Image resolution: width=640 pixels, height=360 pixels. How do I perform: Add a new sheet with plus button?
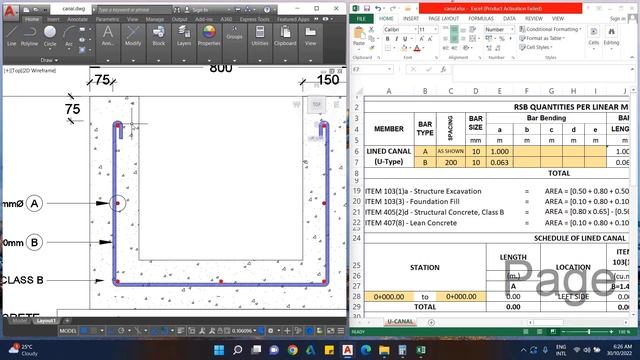[431, 322]
